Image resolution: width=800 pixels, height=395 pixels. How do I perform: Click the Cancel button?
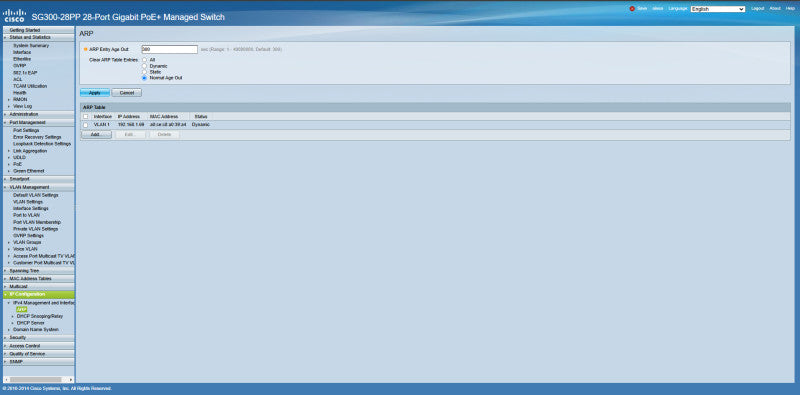(127, 93)
